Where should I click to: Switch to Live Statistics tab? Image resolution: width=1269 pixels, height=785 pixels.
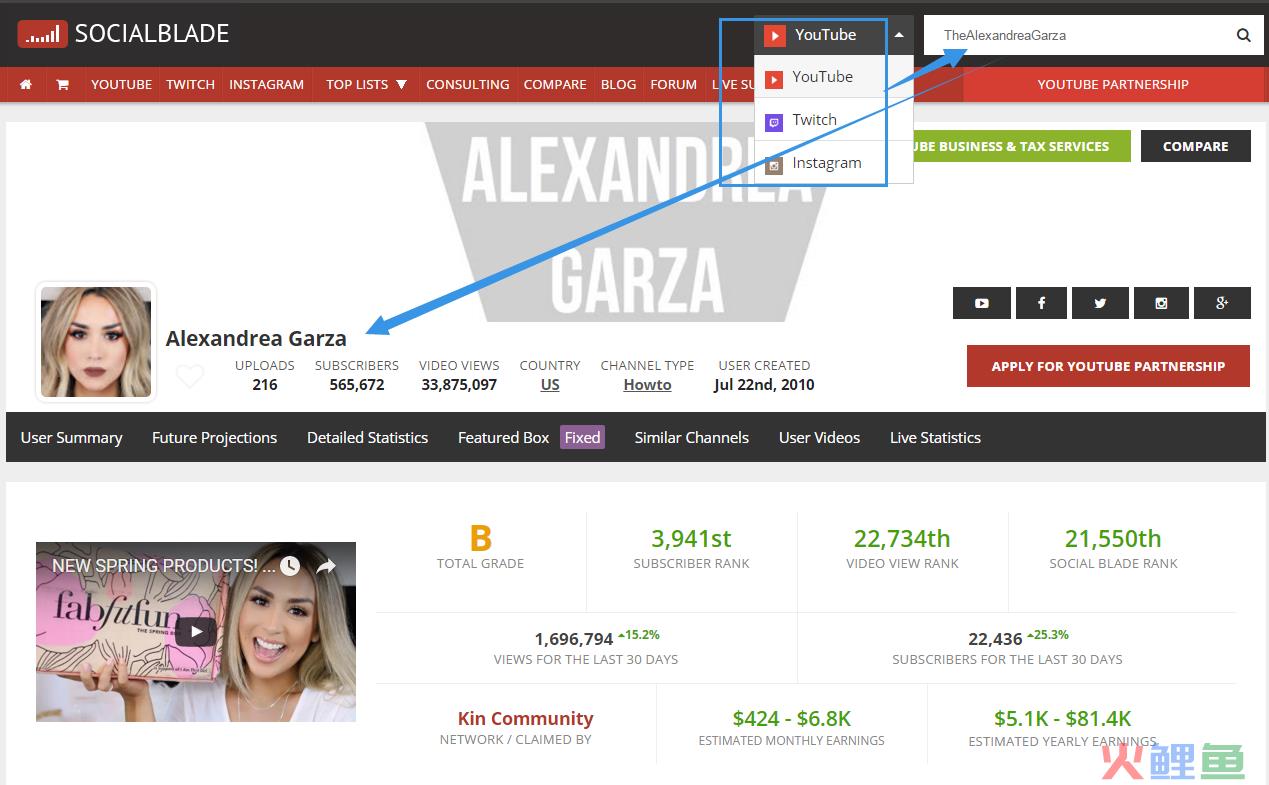coord(935,437)
